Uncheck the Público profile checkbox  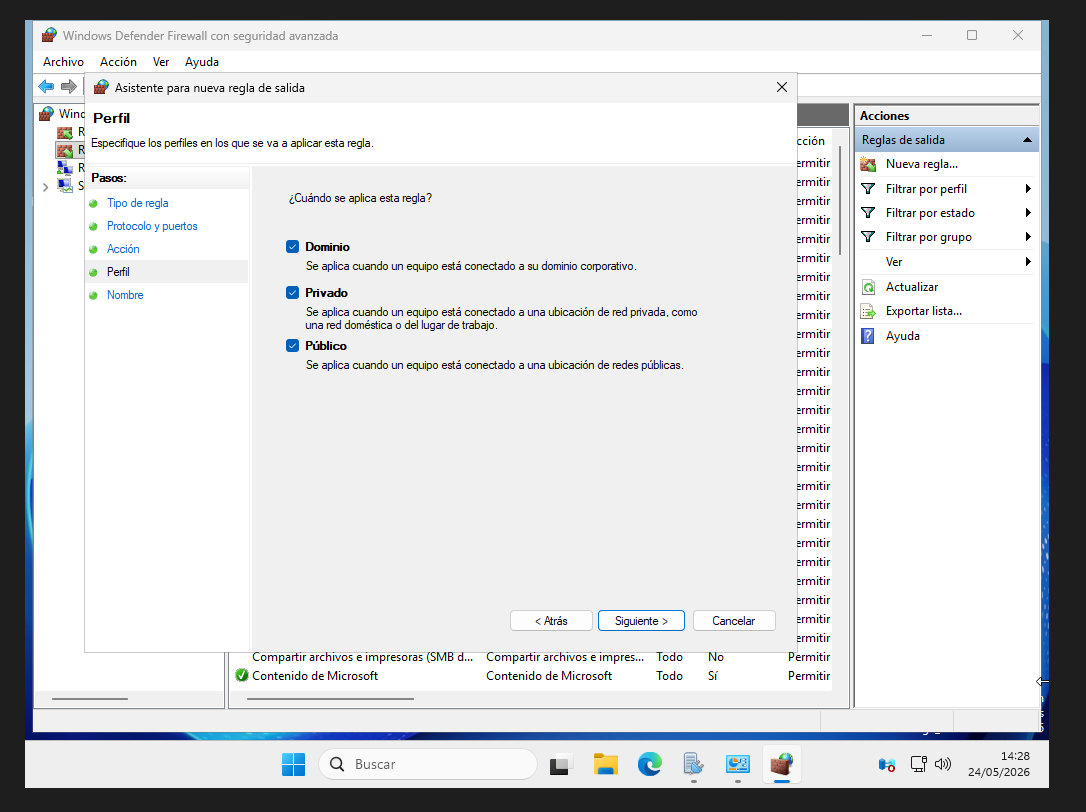(x=292, y=346)
